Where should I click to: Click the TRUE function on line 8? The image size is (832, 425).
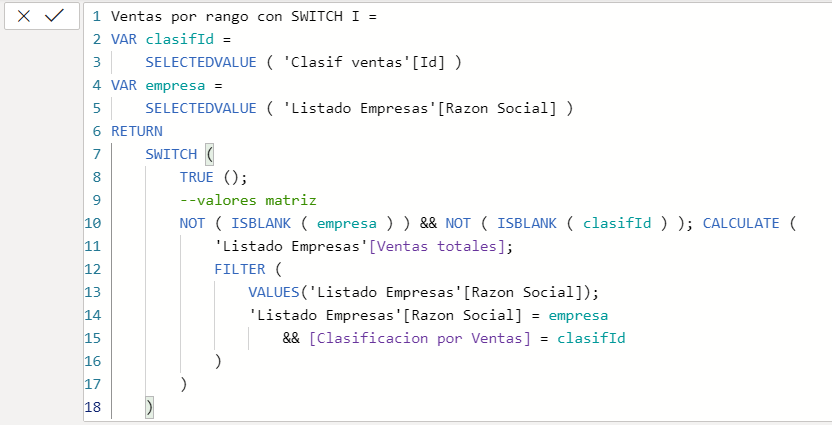point(196,177)
